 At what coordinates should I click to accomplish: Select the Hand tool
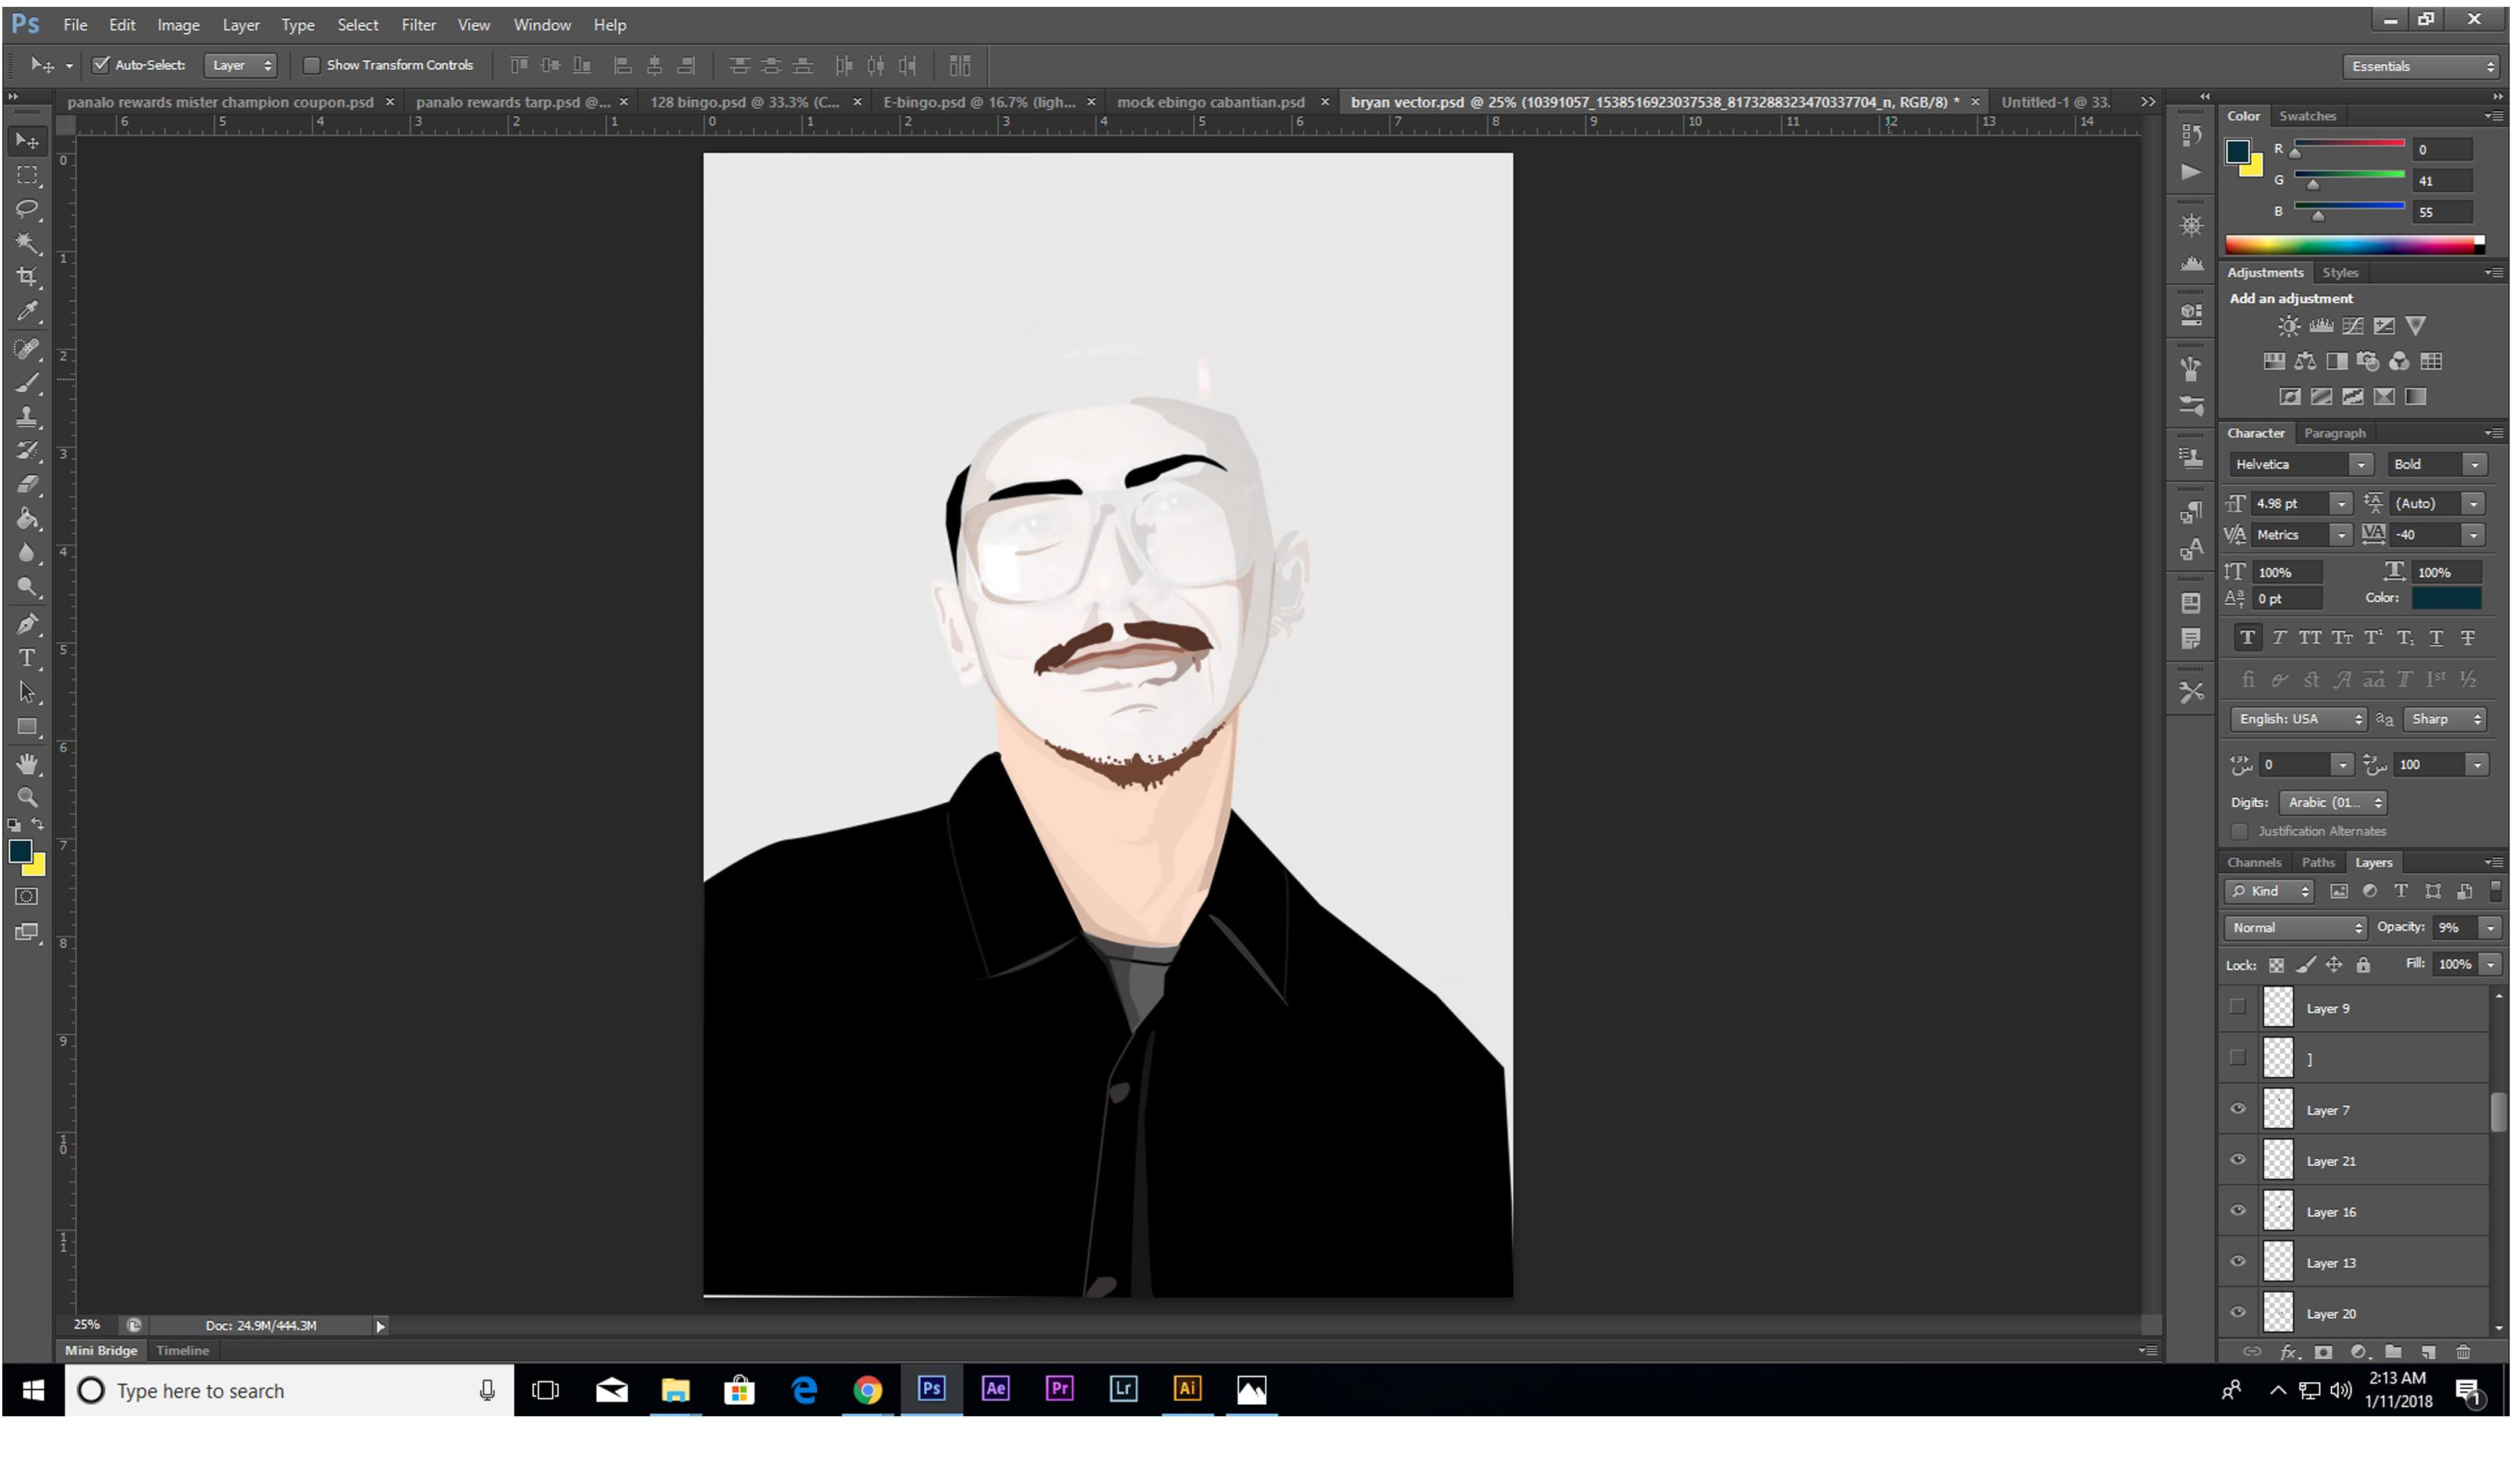(x=28, y=764)
